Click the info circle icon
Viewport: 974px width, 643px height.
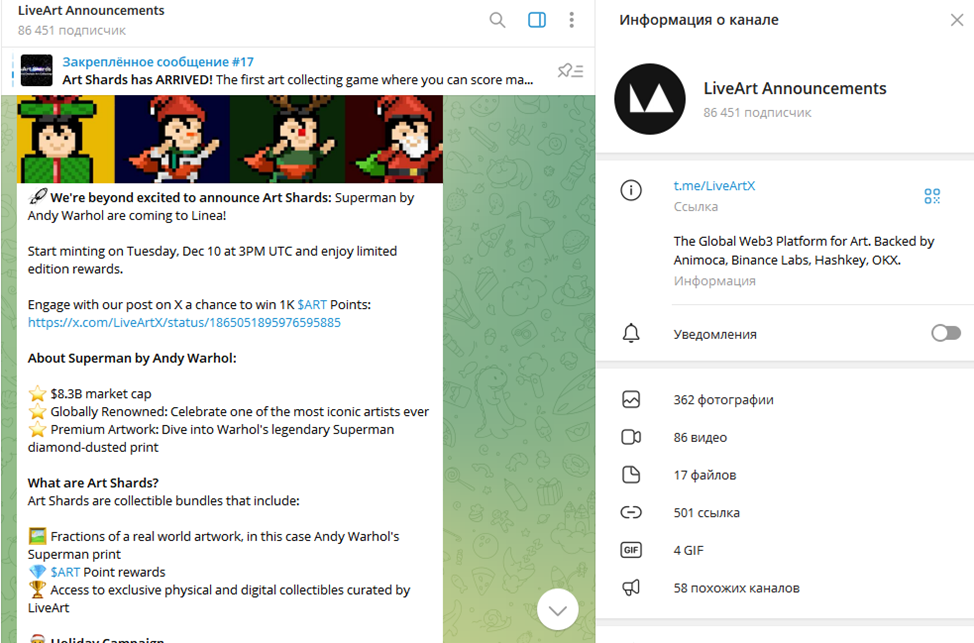[631, 190]
